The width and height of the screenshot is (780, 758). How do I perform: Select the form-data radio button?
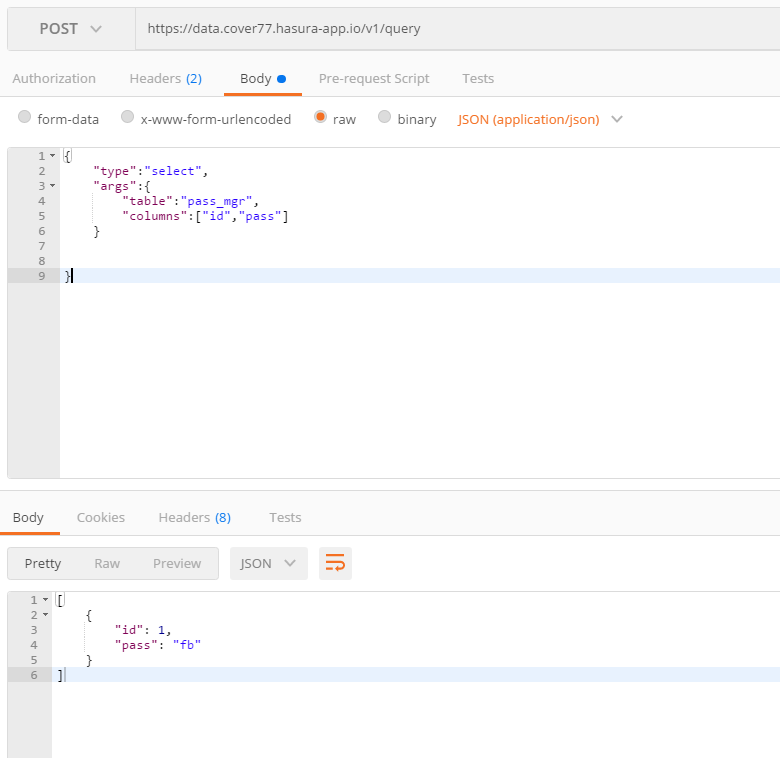coord(25,118)
